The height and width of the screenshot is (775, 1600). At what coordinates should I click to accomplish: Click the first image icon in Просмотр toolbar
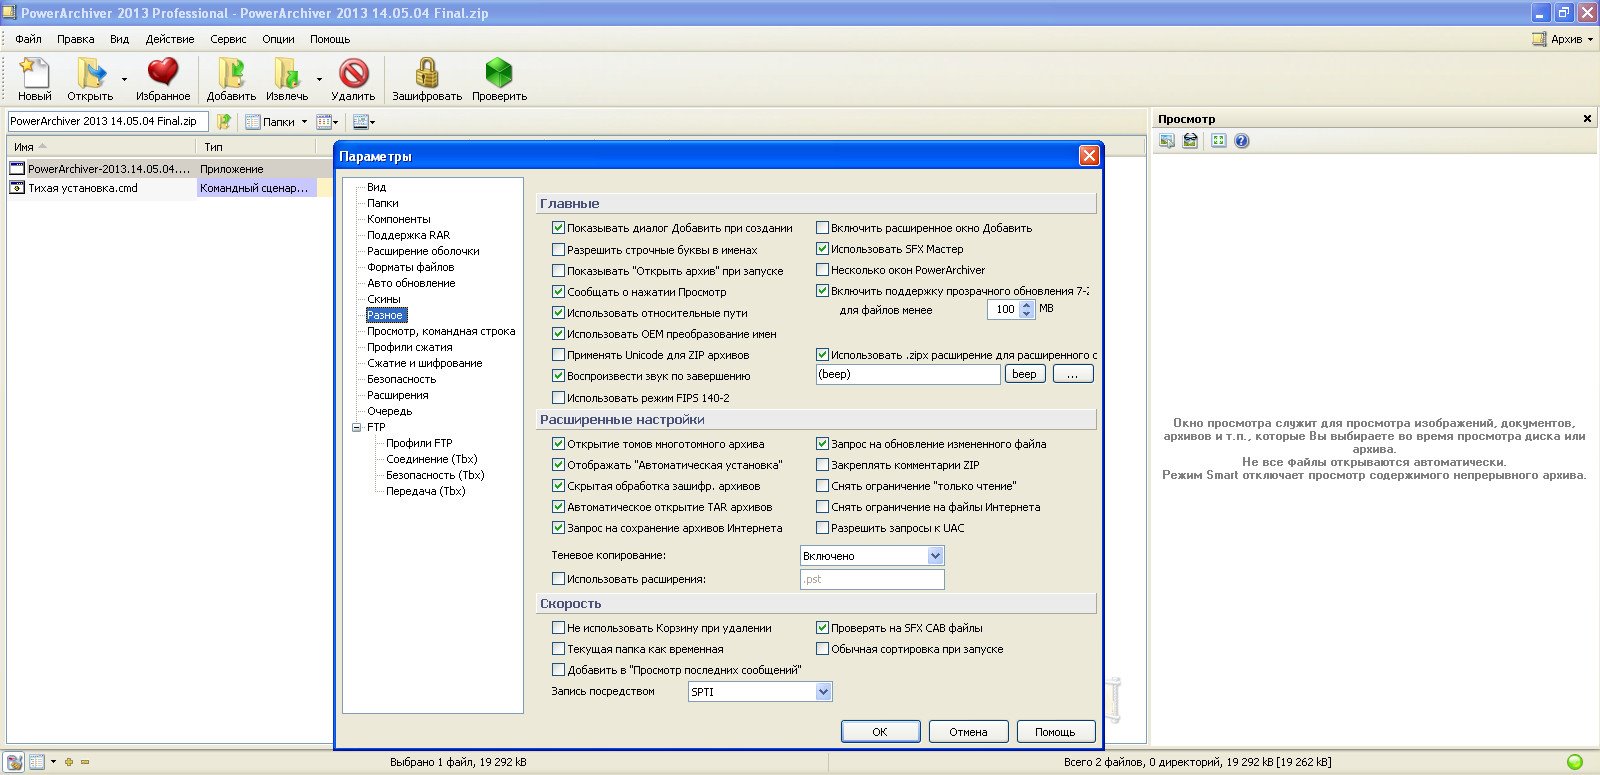1167,141
